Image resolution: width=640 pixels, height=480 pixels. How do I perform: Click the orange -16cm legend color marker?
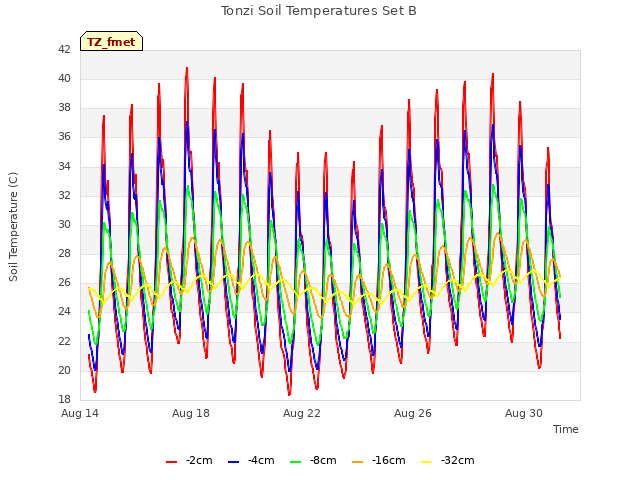pos(357,462)
